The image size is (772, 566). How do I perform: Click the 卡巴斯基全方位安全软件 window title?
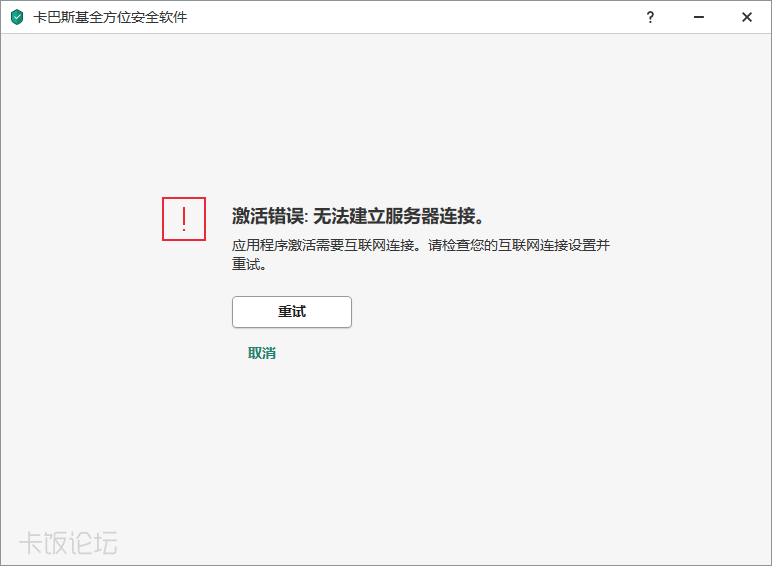click(x=110, y=17)
